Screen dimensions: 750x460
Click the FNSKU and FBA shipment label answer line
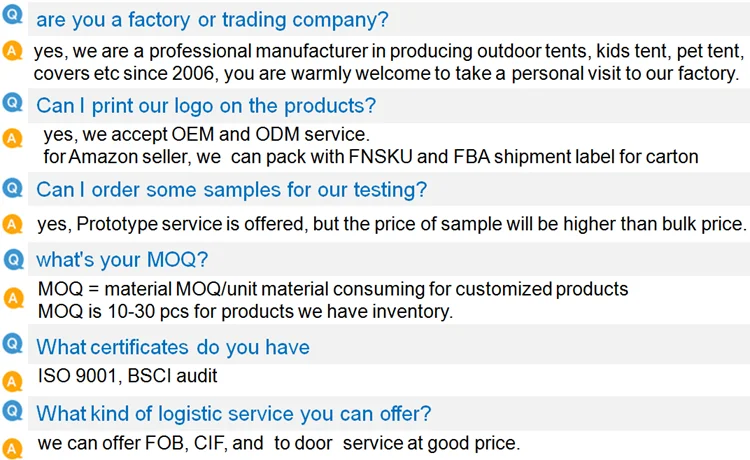[x=370, y=156]
